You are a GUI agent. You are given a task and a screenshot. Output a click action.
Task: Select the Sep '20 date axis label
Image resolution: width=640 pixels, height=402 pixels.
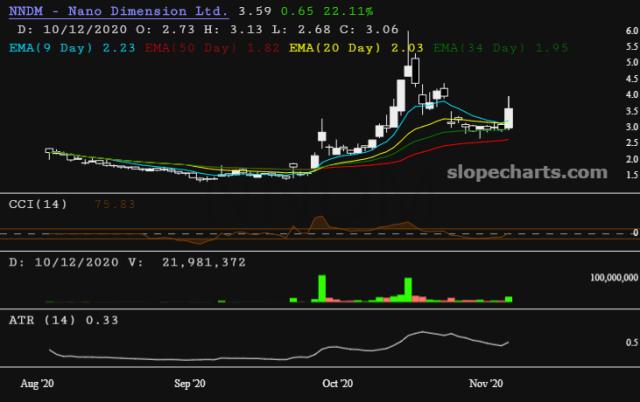188,383
